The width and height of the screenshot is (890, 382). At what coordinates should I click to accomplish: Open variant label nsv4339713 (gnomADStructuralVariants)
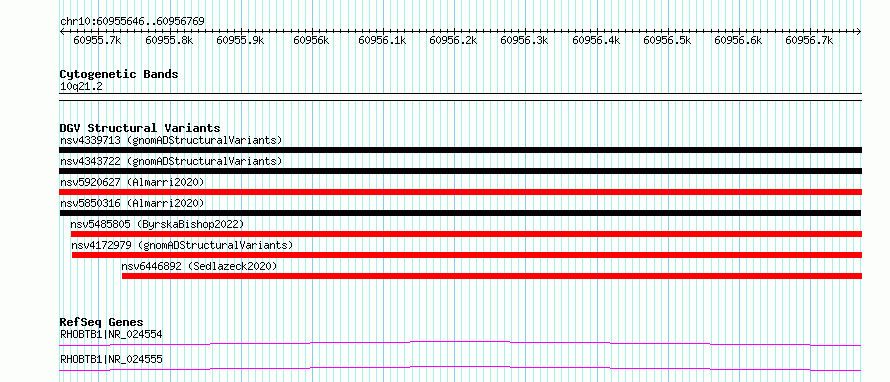click(x=171, y=140)
